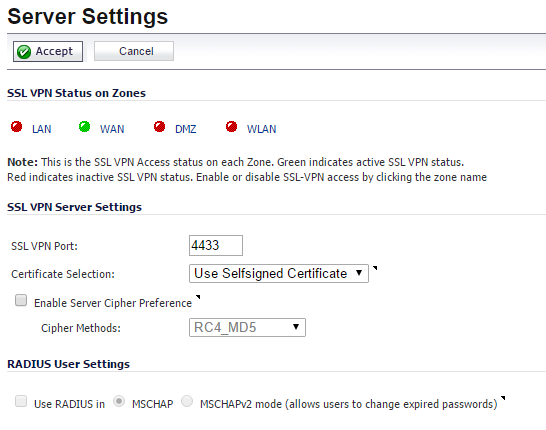
Task: Click the red LAN status indicator
Action: pyautogui.click(x=16, y=127)
